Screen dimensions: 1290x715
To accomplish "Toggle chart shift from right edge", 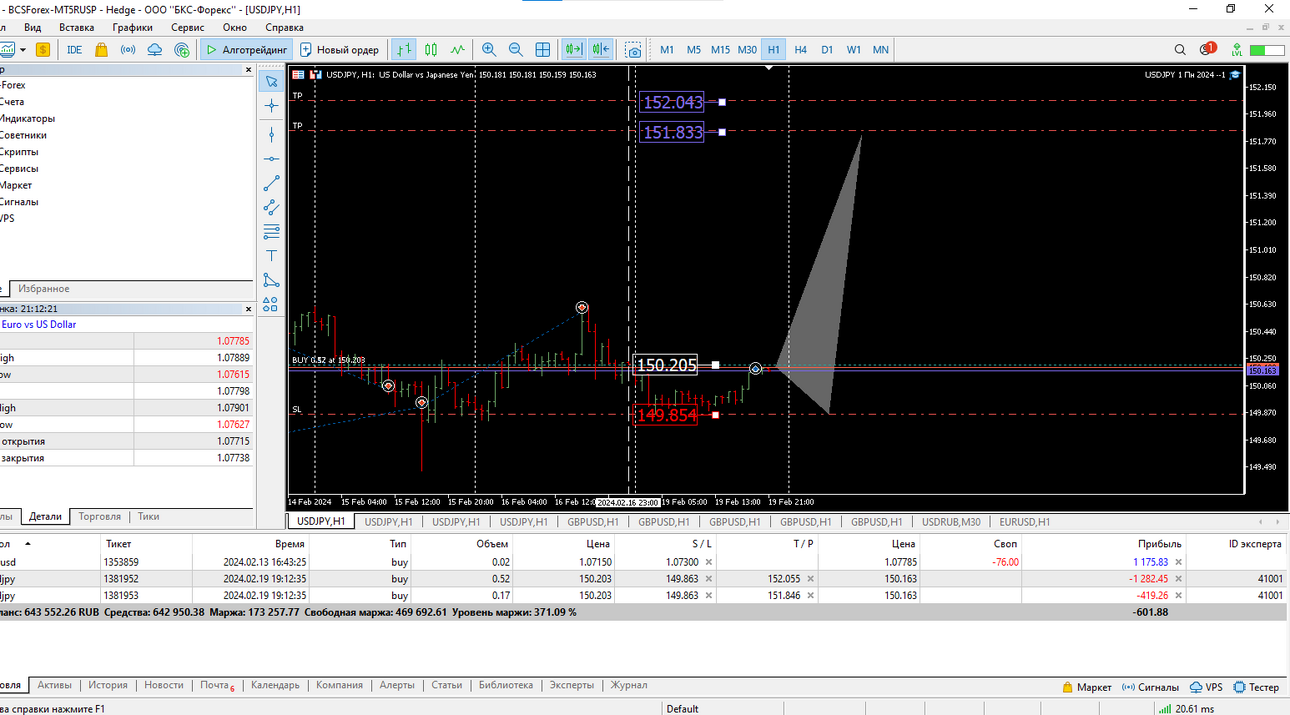I will coord(601,49).
